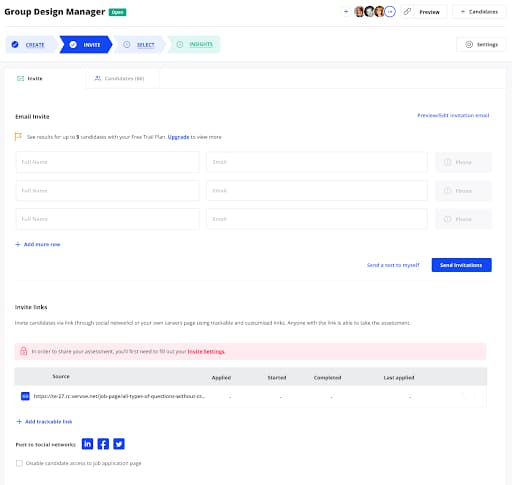512x485 pixels.
Task: Click the Settings gear button
Action: tap(482, 44)
